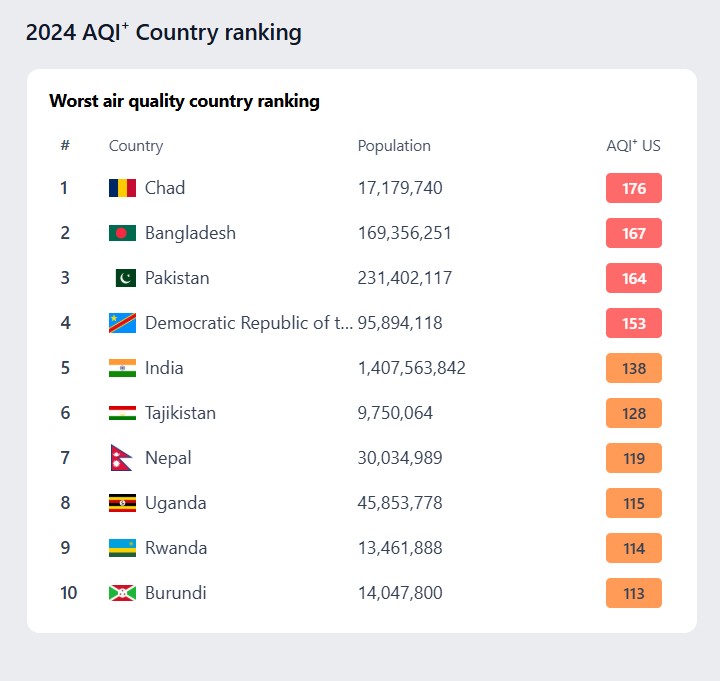The image size is (720, 681).
Task: Click the India flag icon
Action: pyautogui.click(x=122, y=368)
